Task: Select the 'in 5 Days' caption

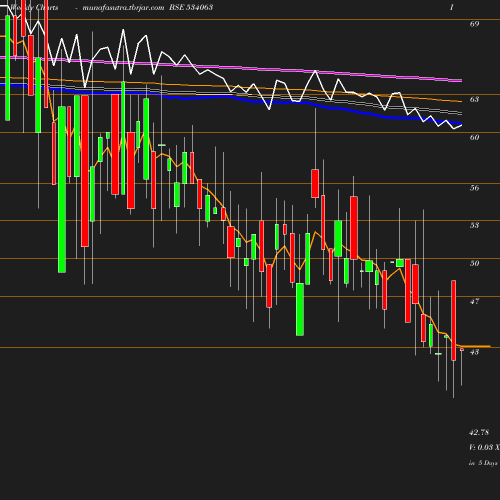Action: pos(483,463)
